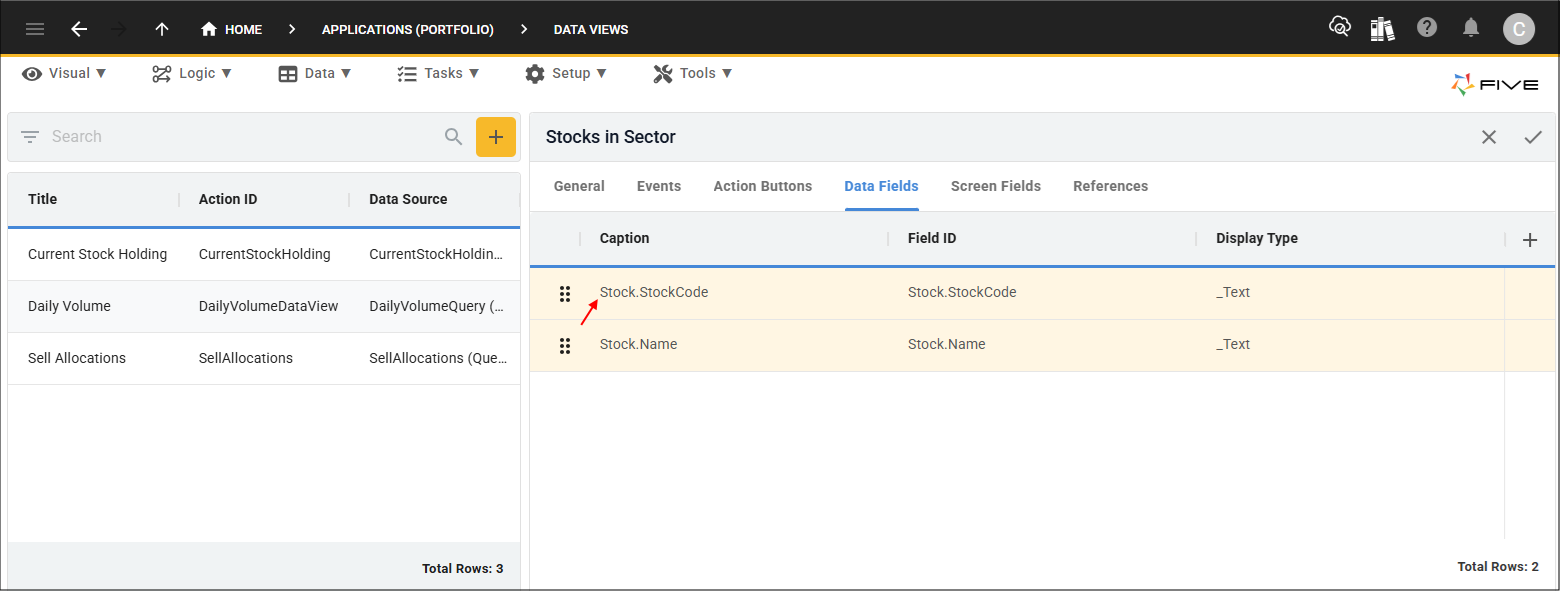Open the cloud deploy icon
This screenshot has width=1560, height=591.
click(1339, 28)
